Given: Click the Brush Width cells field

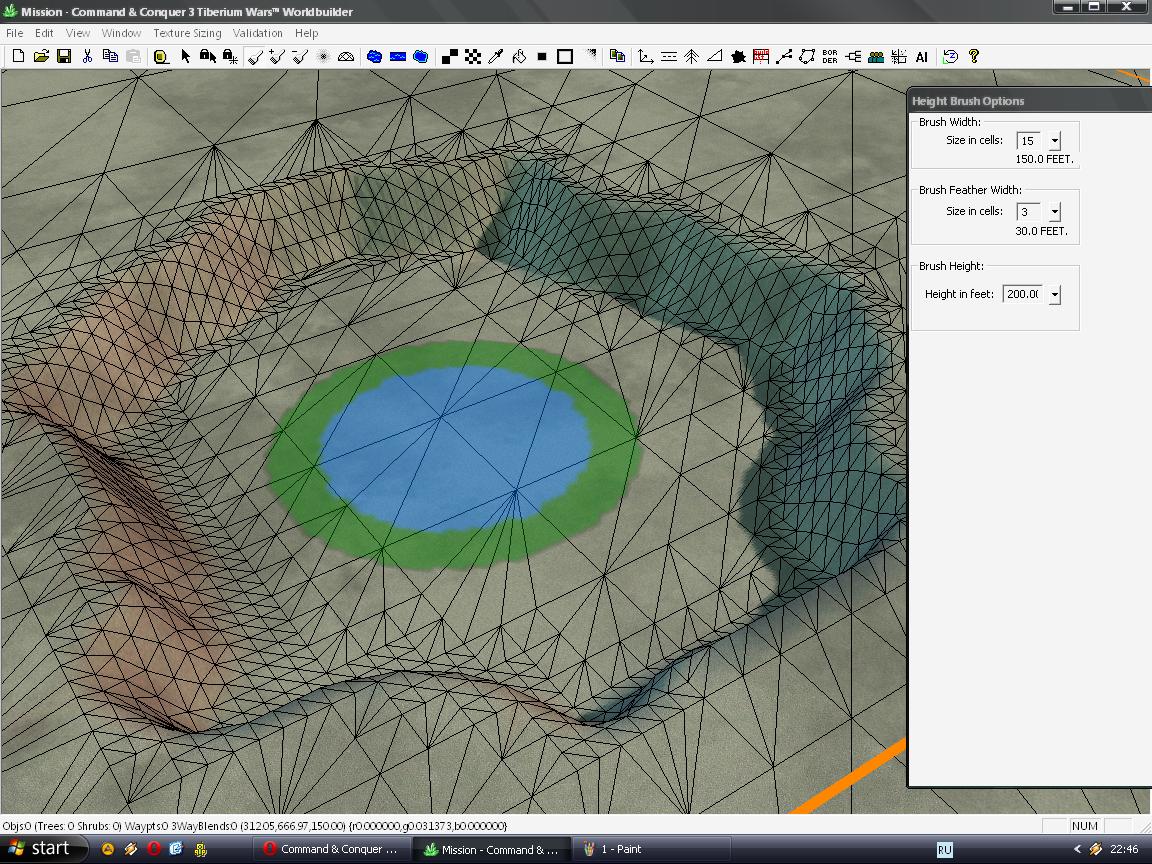Looking at the screenshot, I should click(x=1029, y=140).
